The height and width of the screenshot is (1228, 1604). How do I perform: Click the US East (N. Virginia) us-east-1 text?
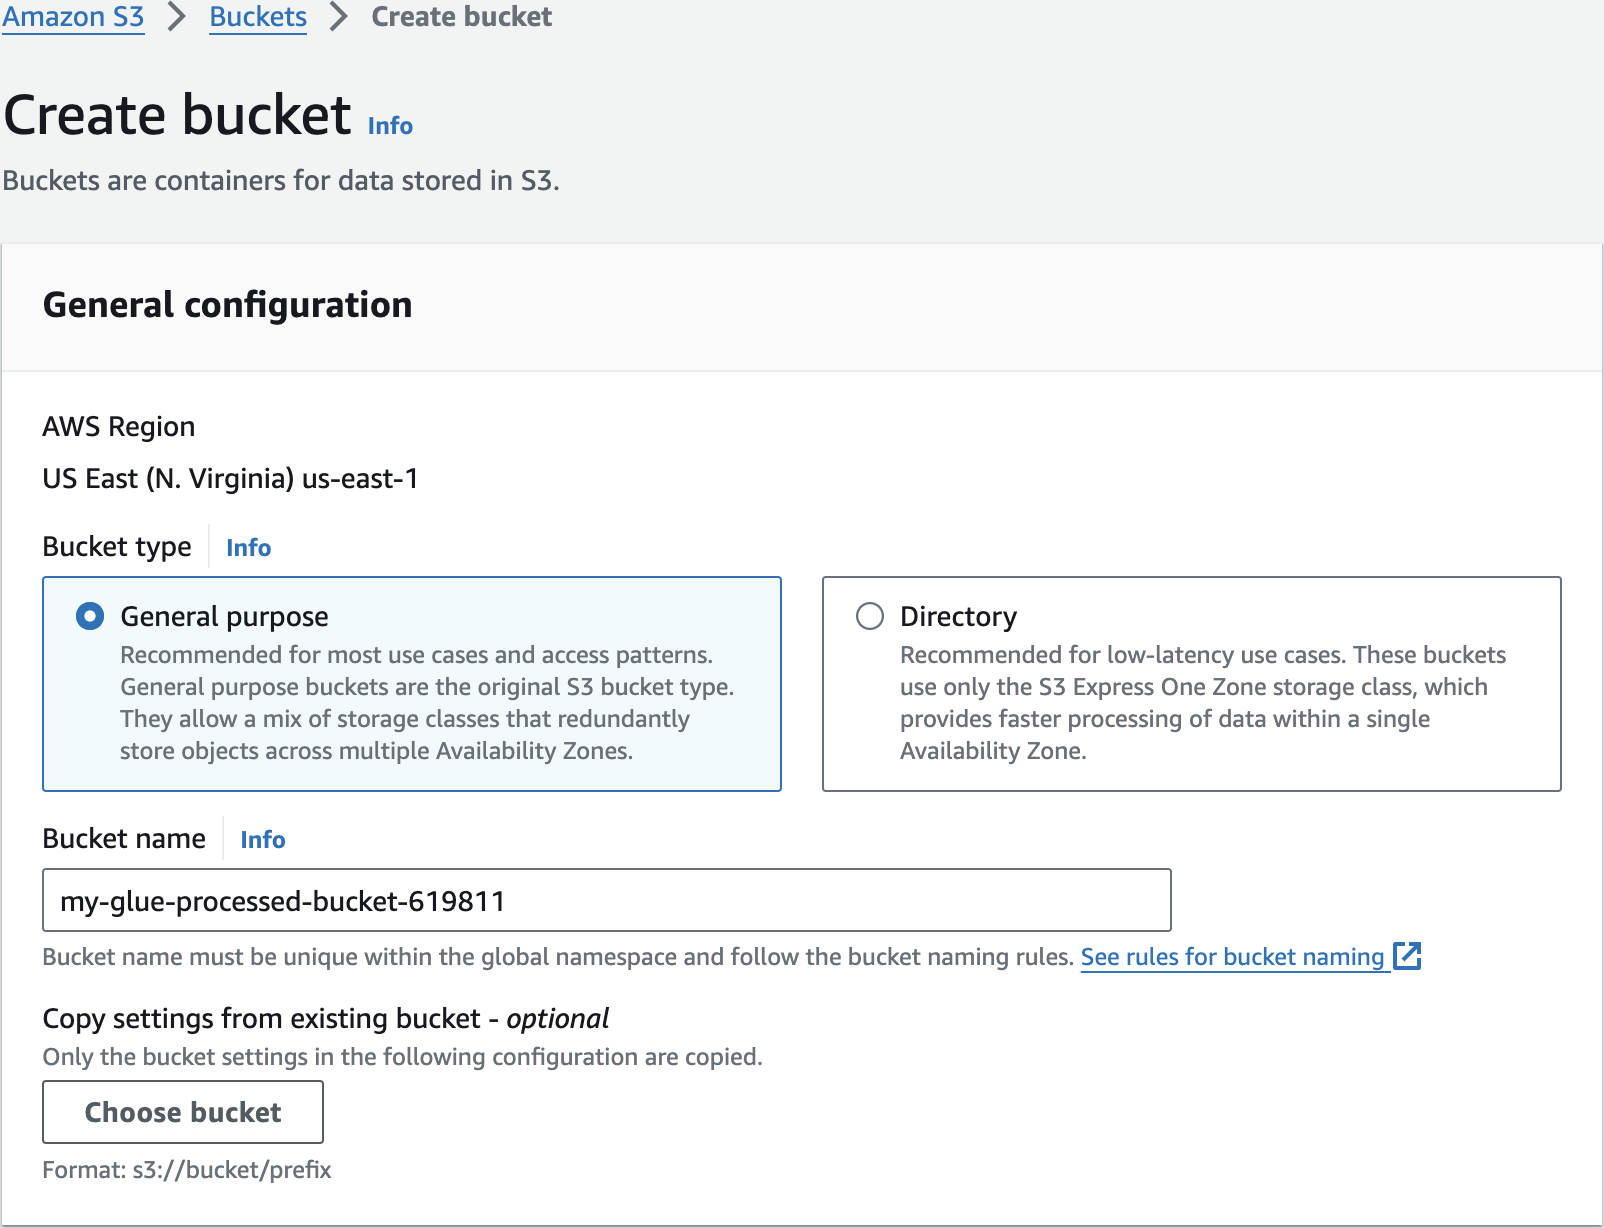[230, 479]
